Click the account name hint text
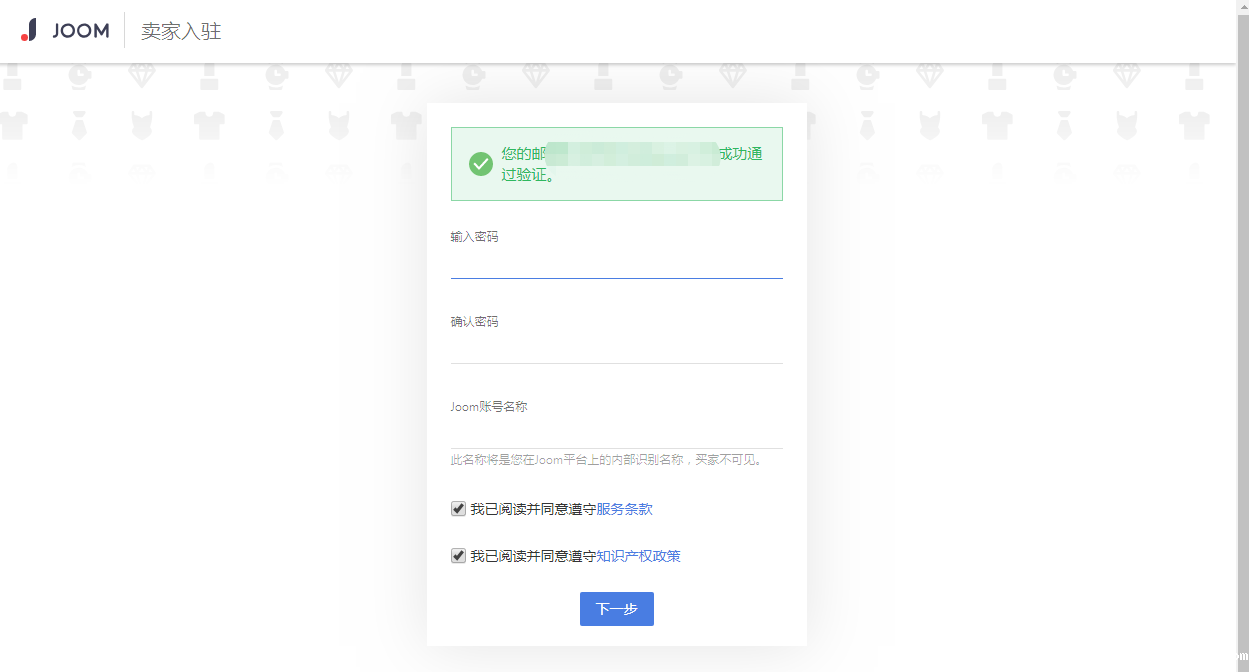1249x672 pixels. (608, 460)
